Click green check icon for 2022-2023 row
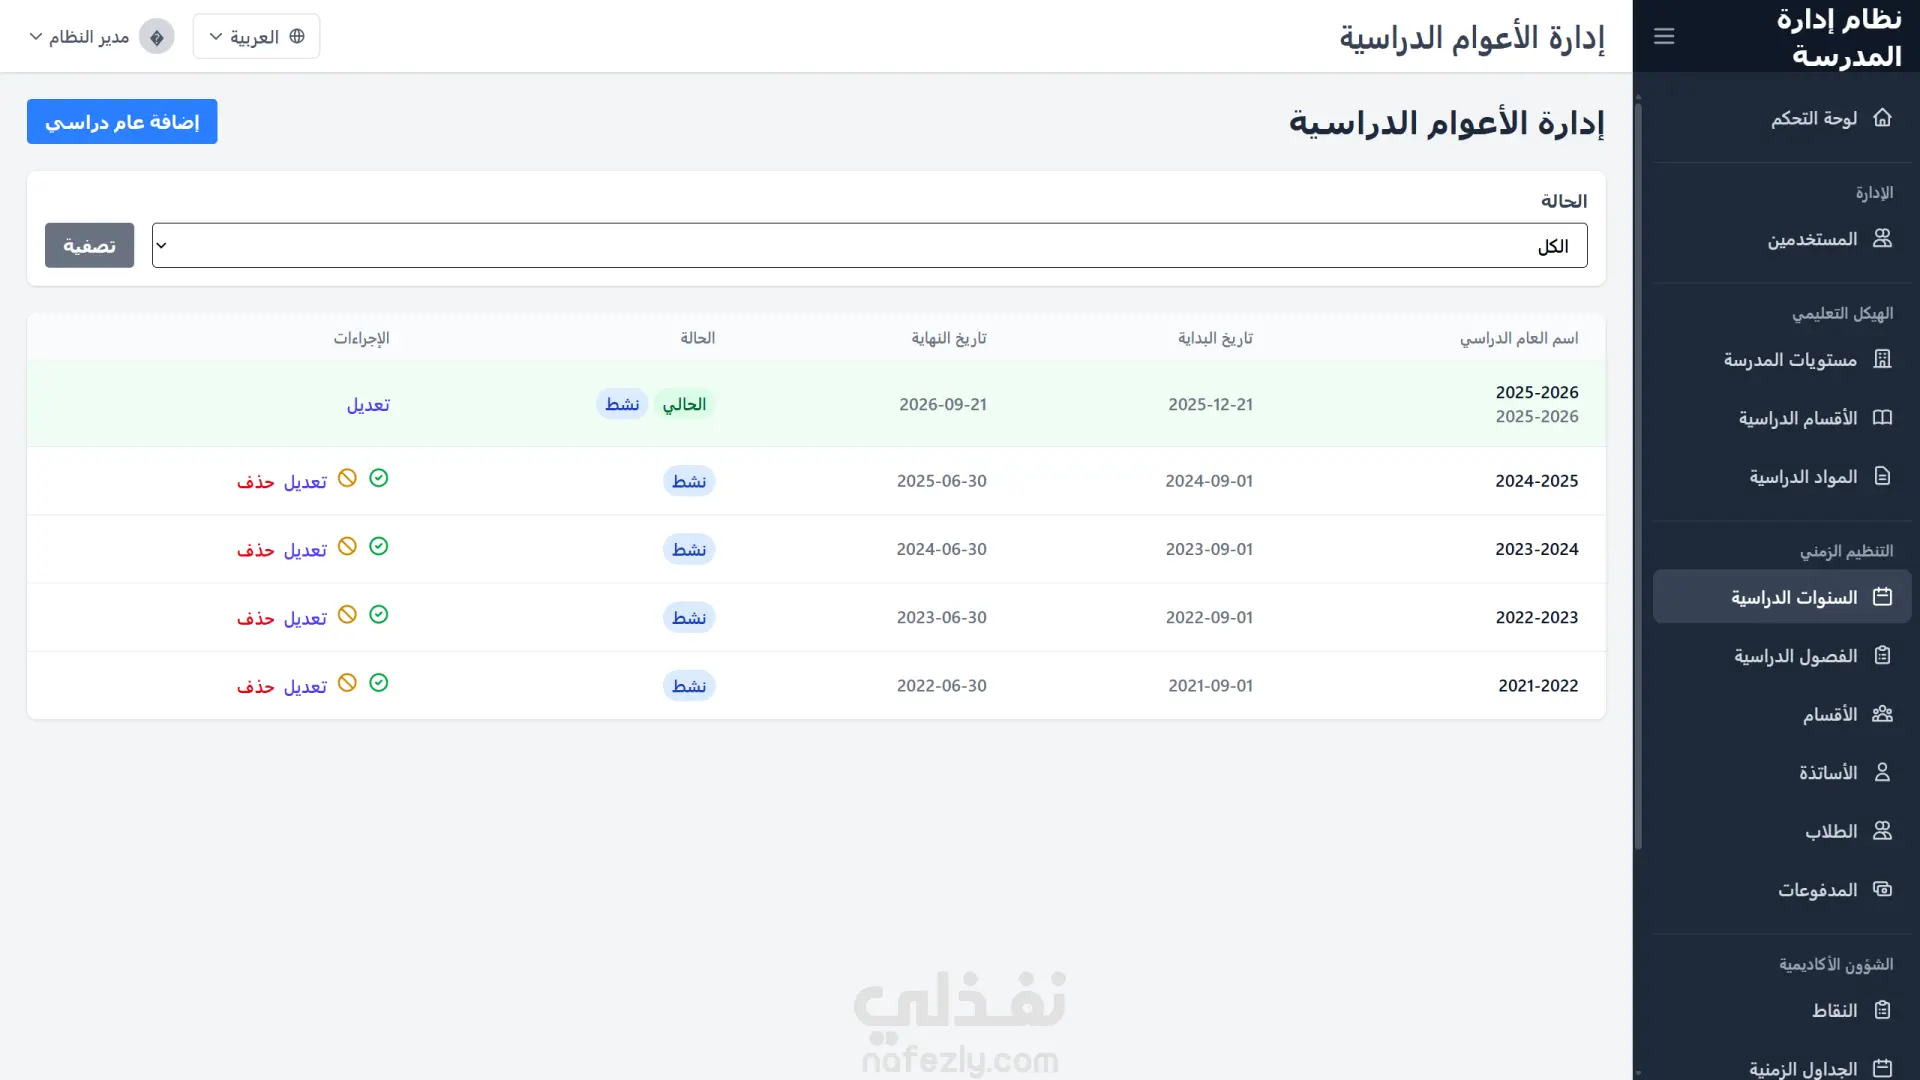The image size is (1920, 1080). [x=378, y=614]
